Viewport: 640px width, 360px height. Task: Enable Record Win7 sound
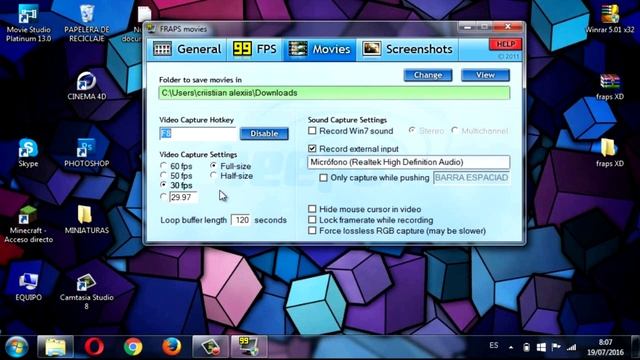[351, 131]
